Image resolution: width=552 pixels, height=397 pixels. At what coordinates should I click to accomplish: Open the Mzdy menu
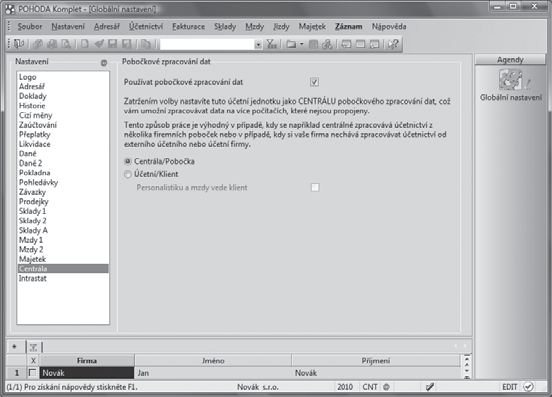255,26
